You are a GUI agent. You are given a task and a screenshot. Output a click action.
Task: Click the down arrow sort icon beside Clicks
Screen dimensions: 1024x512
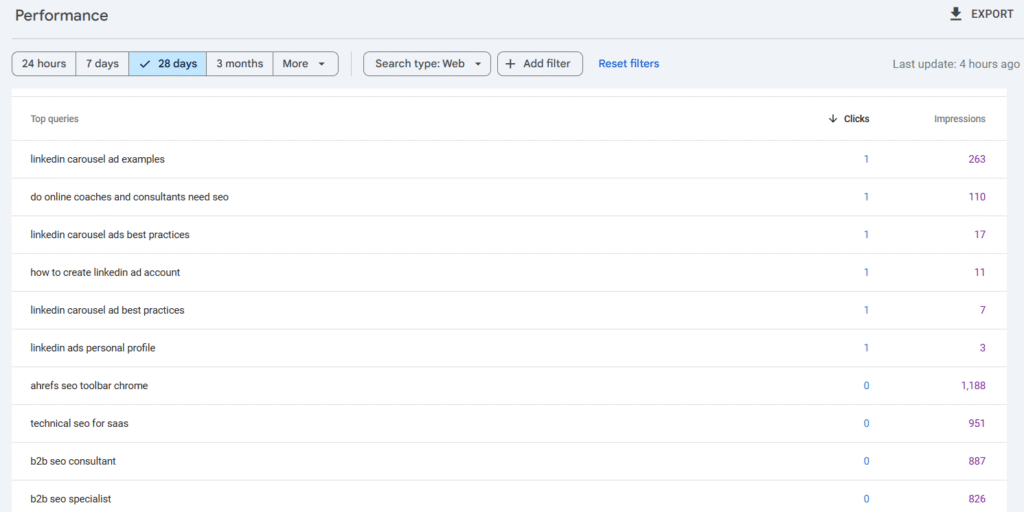click(833, 119)
